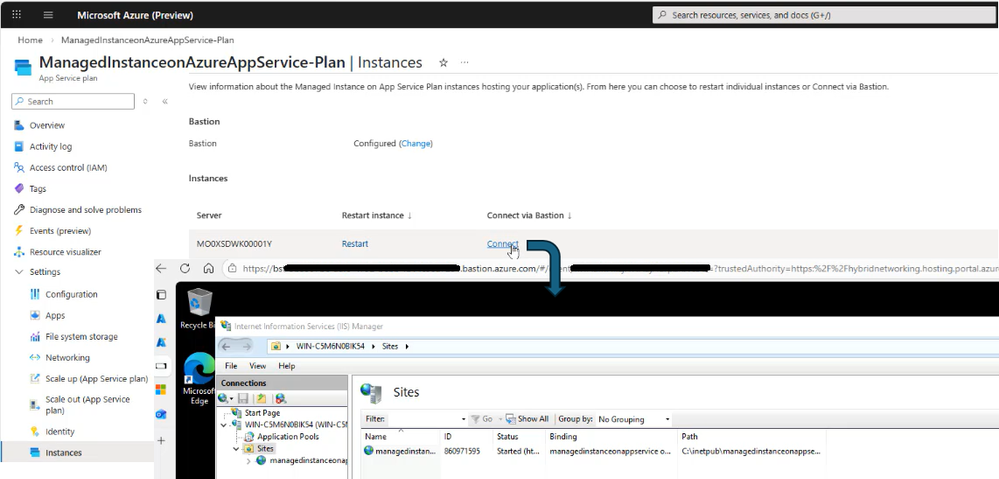
Task: Click the IIS Manager forward navigation button
Action: tap(246, 346)
